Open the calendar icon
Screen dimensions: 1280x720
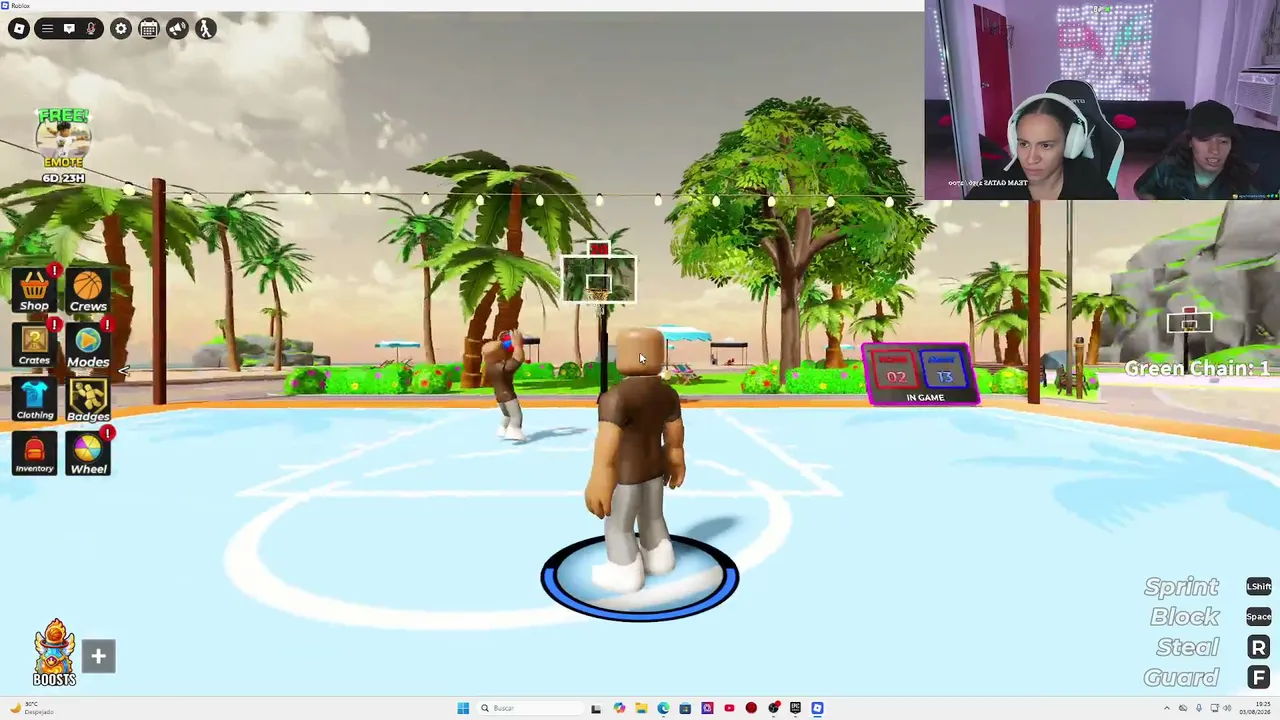pyautogui.click(x=149, y=28)
